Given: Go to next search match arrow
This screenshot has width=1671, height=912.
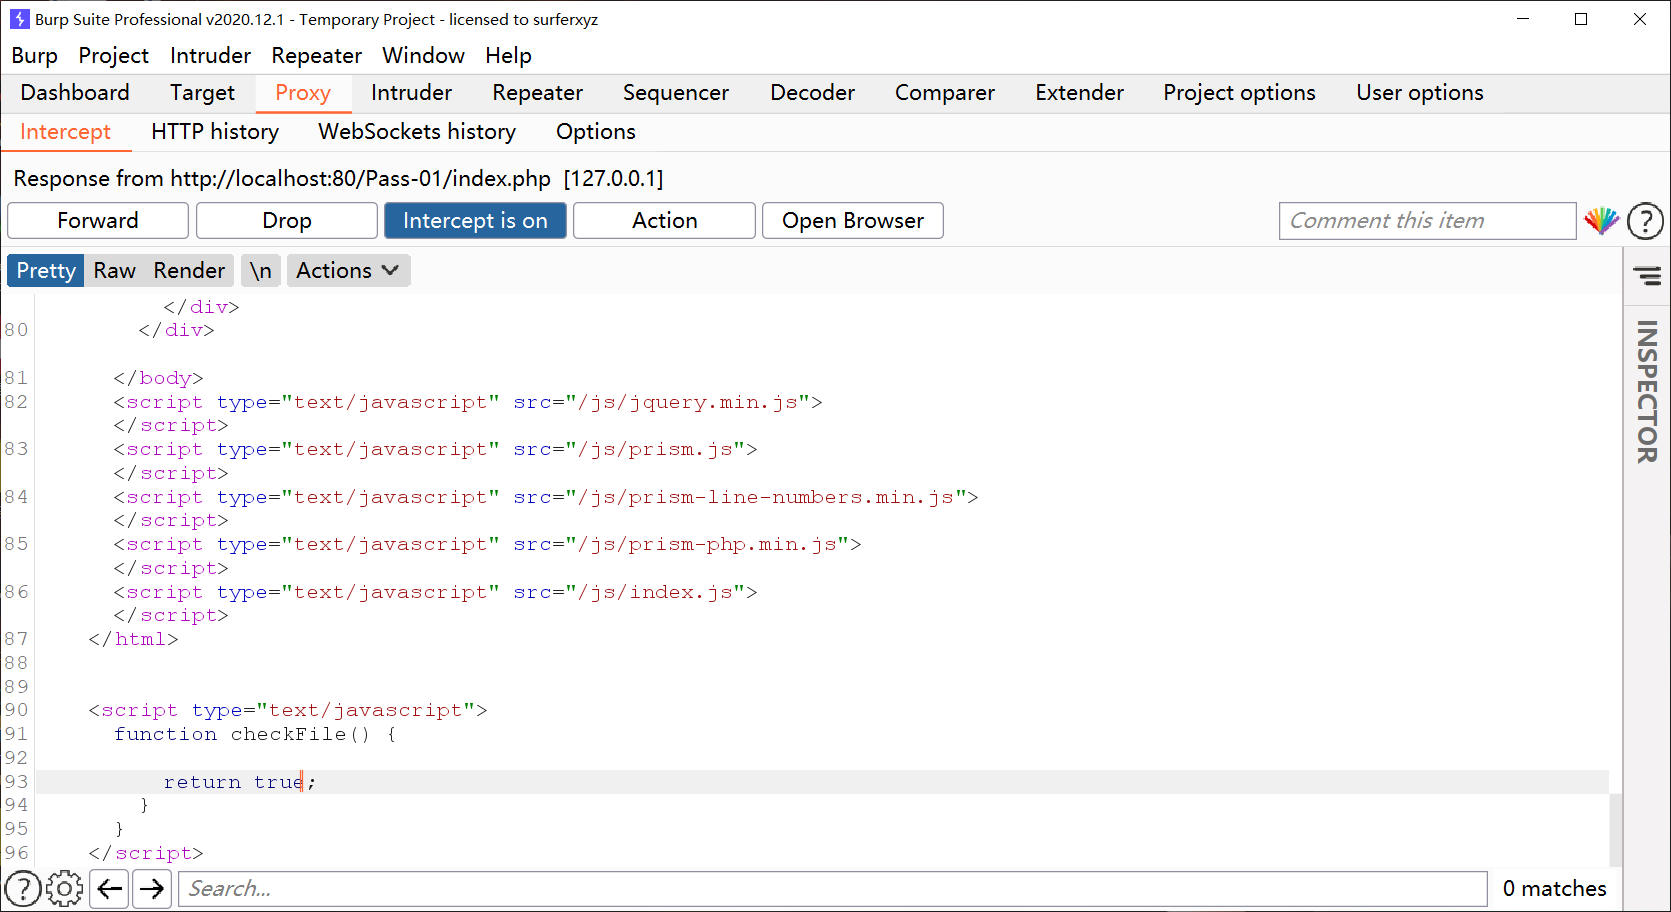Looking at the screenshot, I should [152, 888].
